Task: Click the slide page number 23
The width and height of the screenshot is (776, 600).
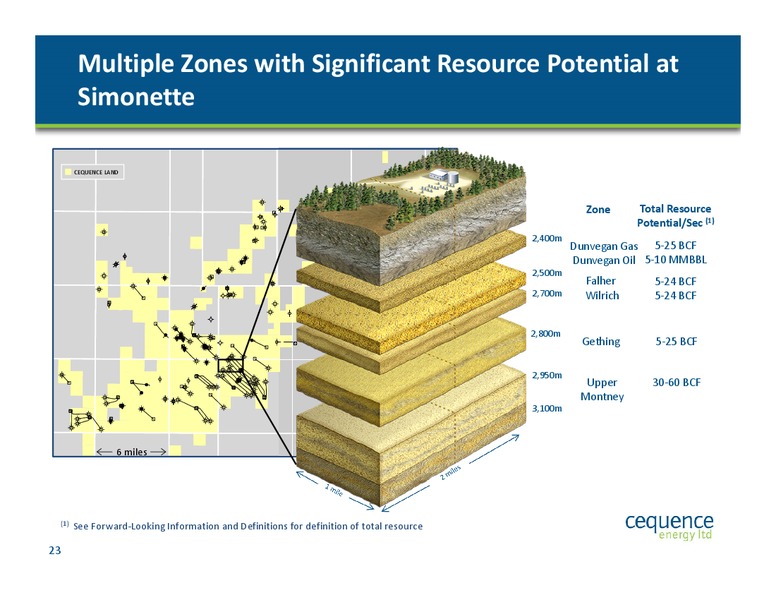Action: coord(55,550)
